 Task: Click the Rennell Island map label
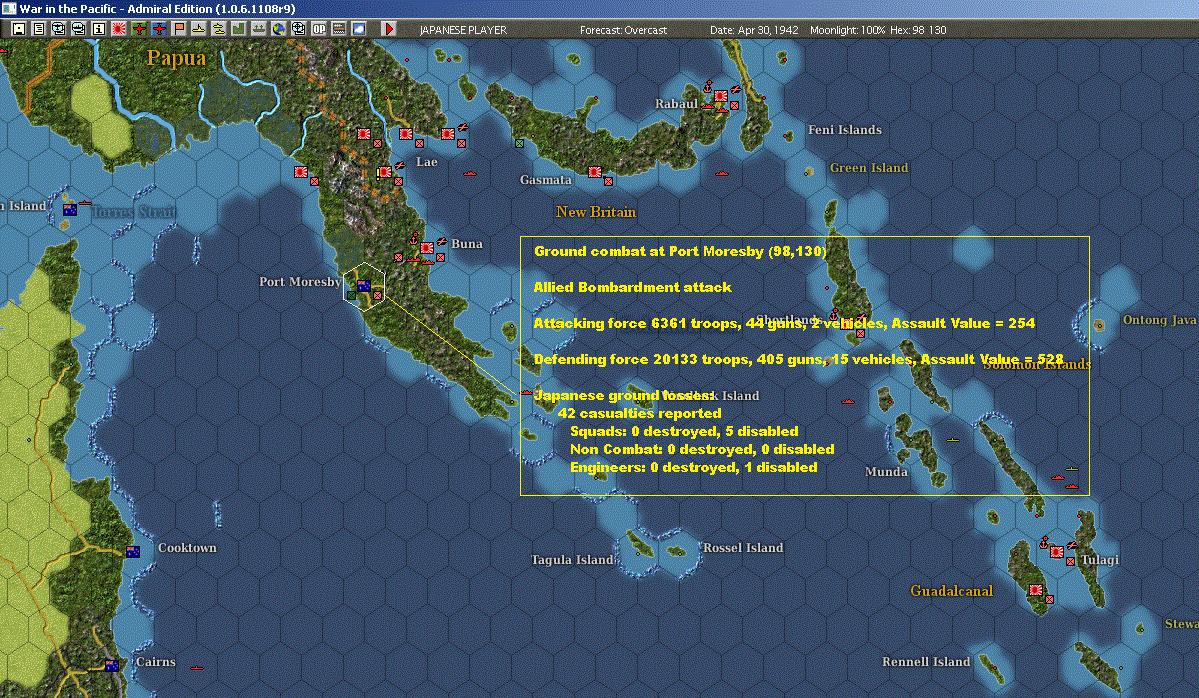[x=926, y=661]
